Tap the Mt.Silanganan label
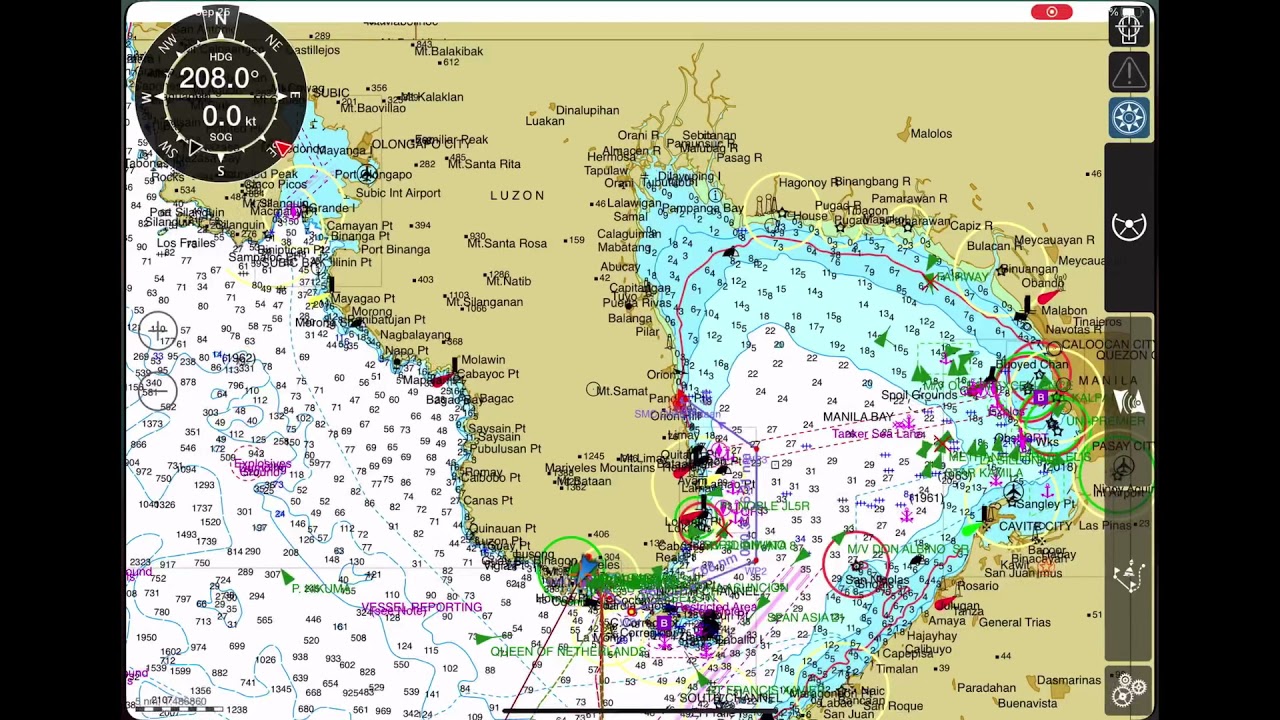 pyautogui.click(x=486, y=302)
